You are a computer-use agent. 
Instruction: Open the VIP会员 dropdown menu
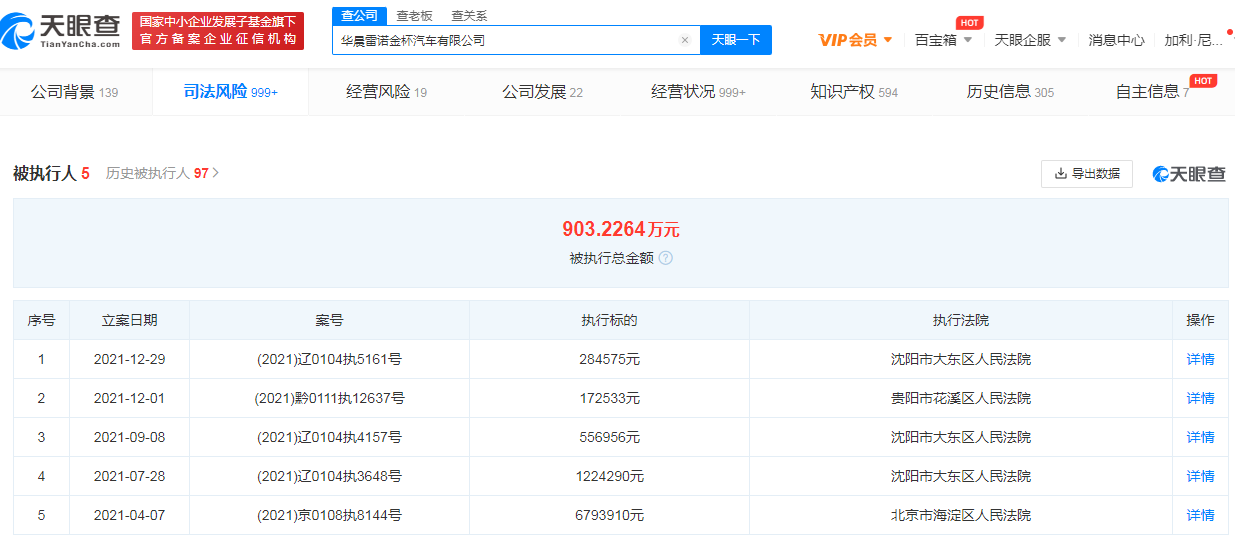tap(855, 40)
